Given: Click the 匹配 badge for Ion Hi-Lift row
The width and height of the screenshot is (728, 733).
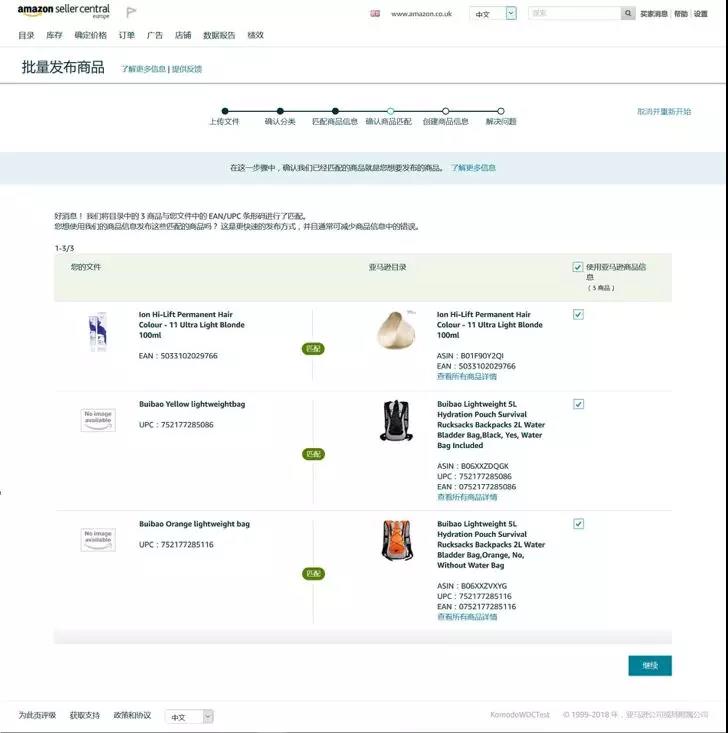Looking at the screenshot, I should [313, 349].
